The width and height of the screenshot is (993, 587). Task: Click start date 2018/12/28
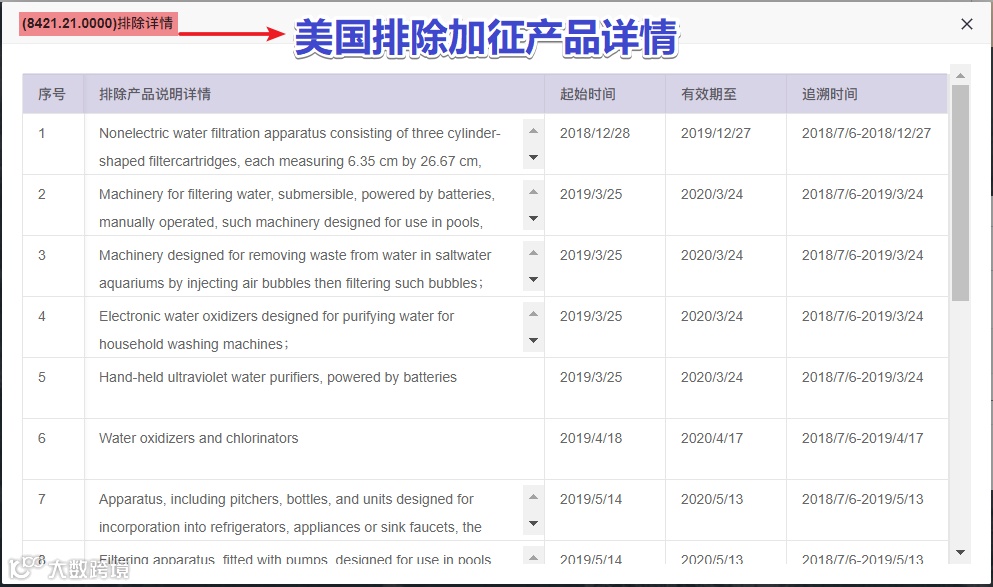[x=595, y=133]
